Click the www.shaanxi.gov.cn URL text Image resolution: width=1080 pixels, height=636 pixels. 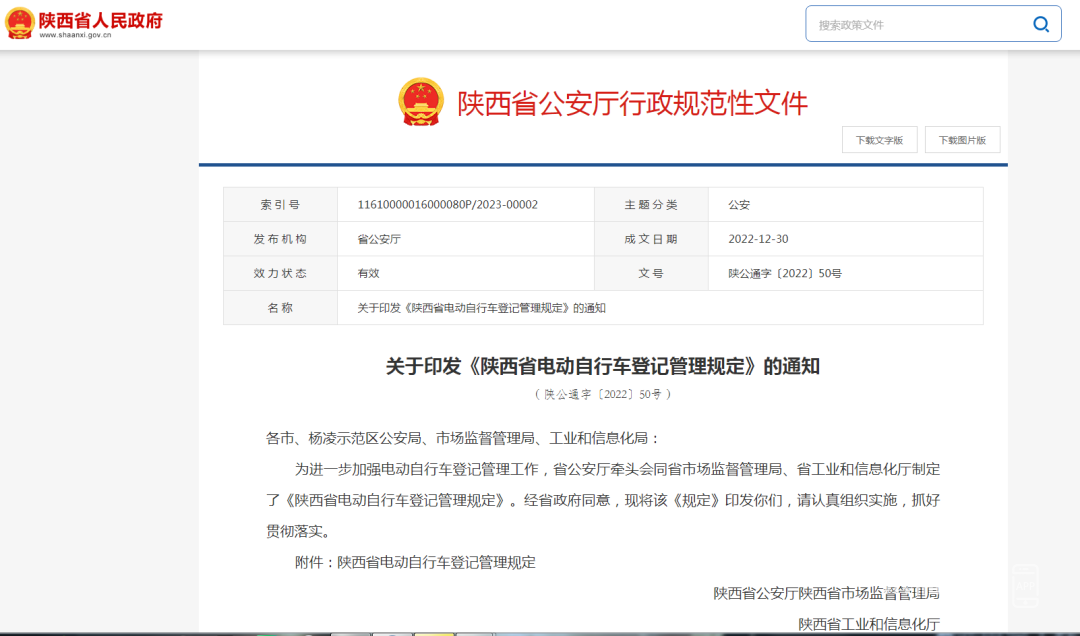pyautogui.click(x=75, y=35)
